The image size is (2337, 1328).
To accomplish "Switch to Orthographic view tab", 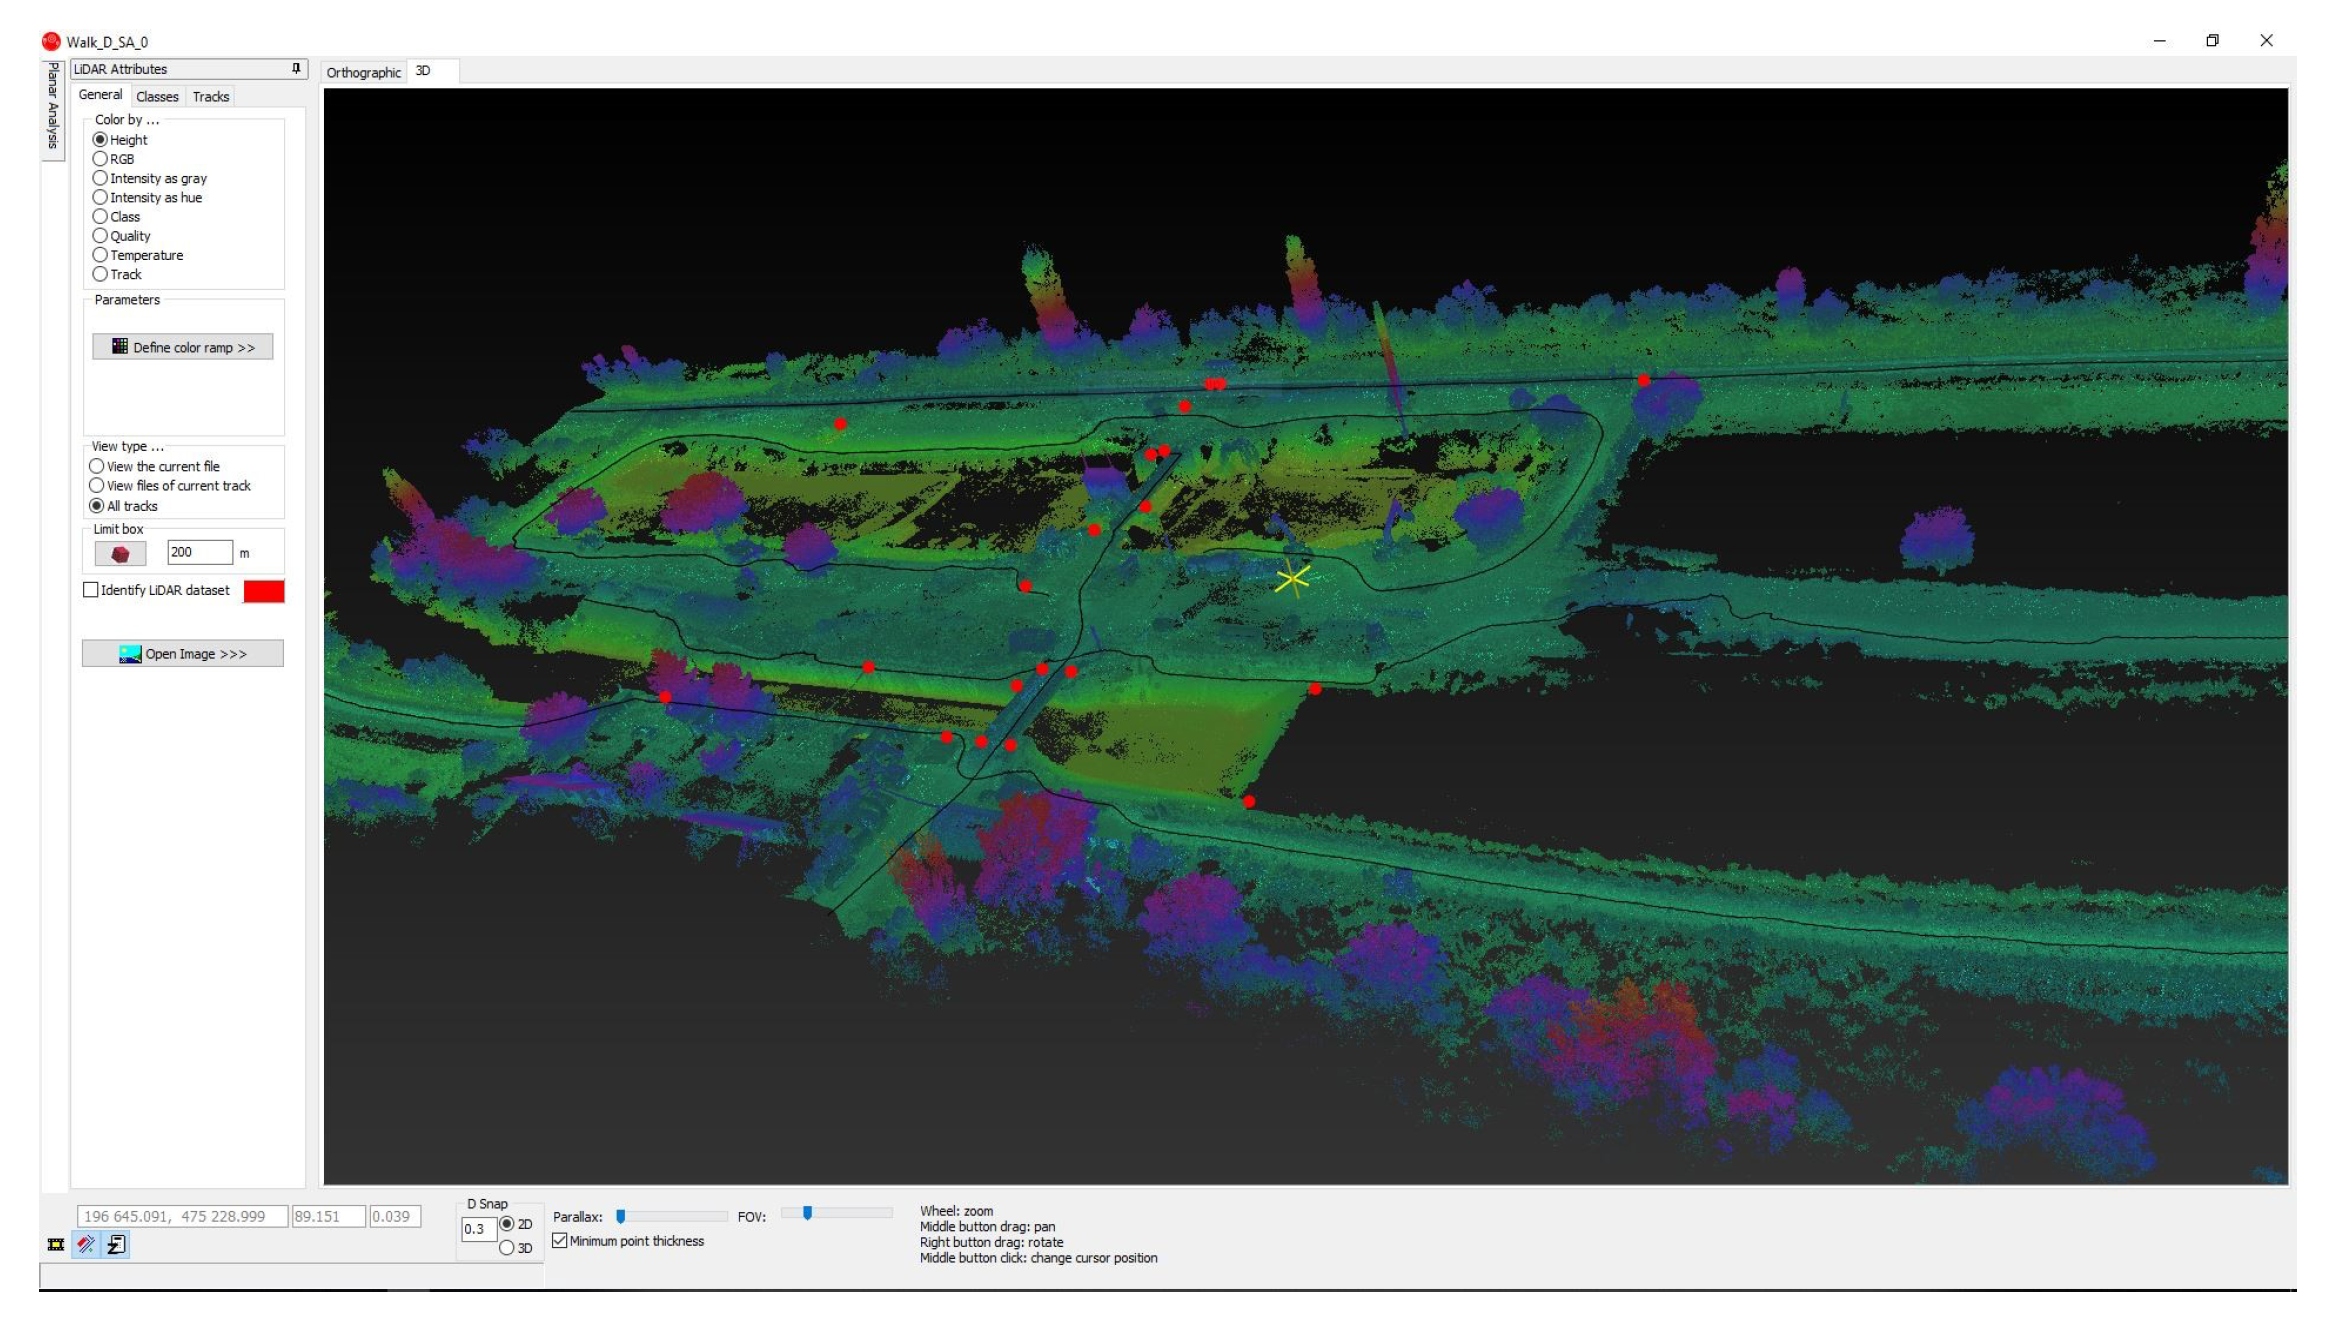I will [x=363, y=72].
